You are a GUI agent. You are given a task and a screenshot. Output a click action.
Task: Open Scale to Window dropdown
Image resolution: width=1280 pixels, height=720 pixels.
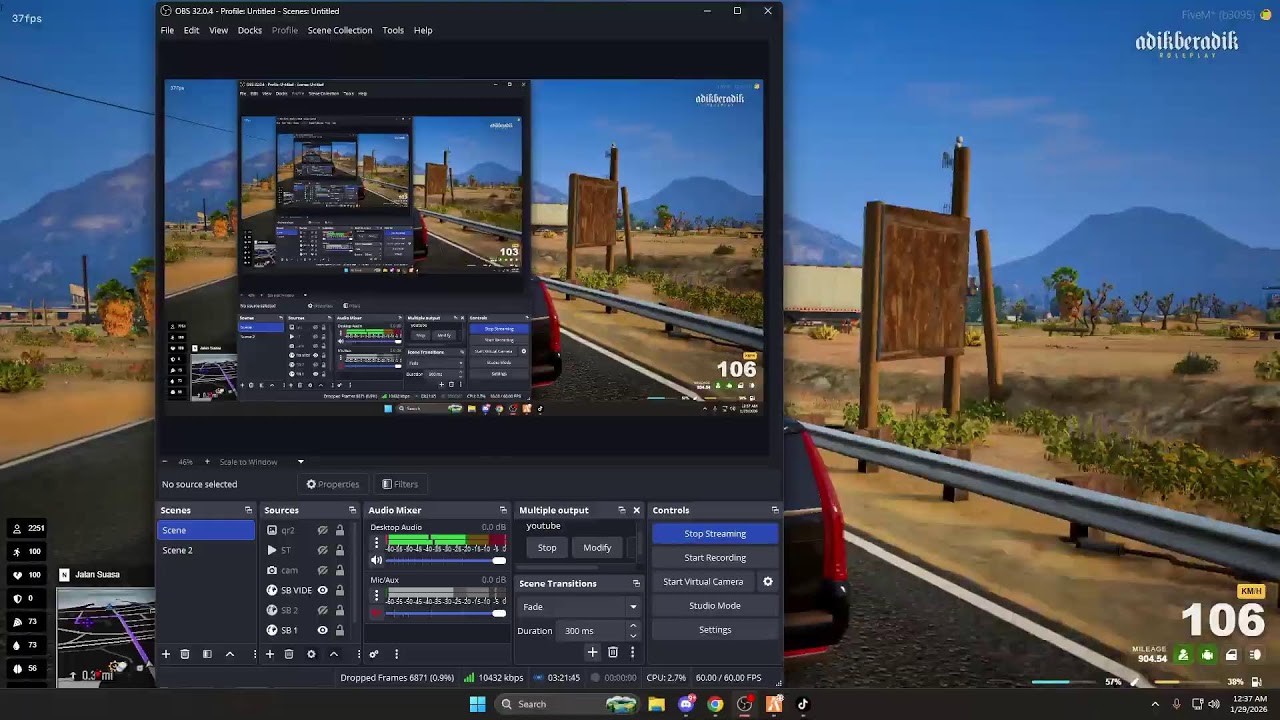coord(300,462)
